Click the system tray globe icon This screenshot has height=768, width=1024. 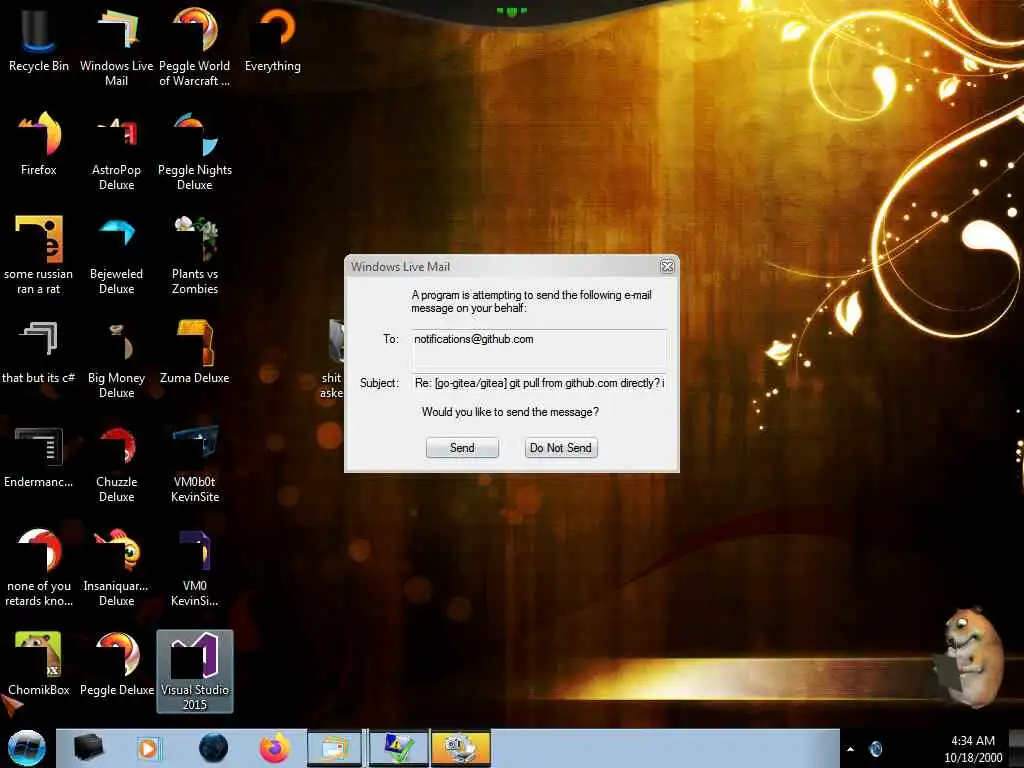pyautogui.click(x=876, y=749)
